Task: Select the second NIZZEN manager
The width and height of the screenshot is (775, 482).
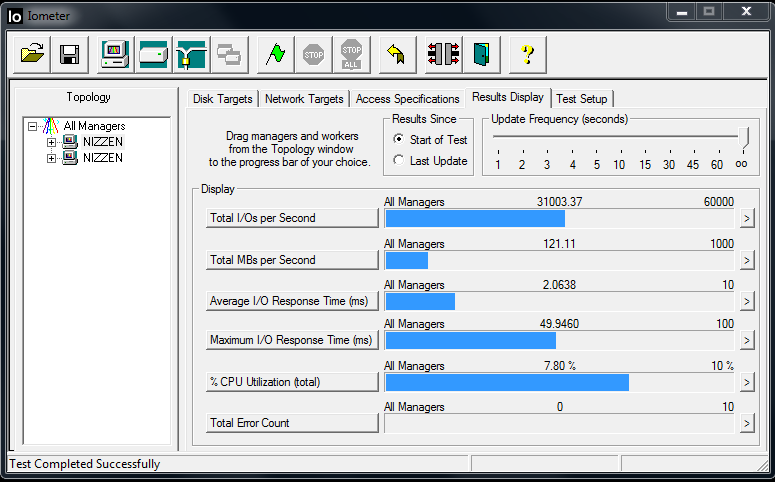Action: 103,158
